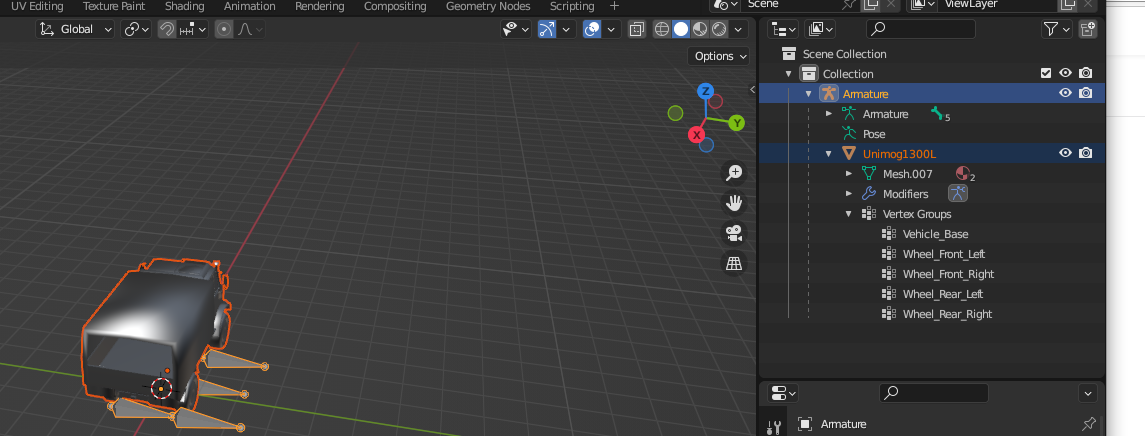This screenshot has width=1145, height=436.
Task: Open sidebar with small arrow at viewport edge
Action: click(752, 89)
